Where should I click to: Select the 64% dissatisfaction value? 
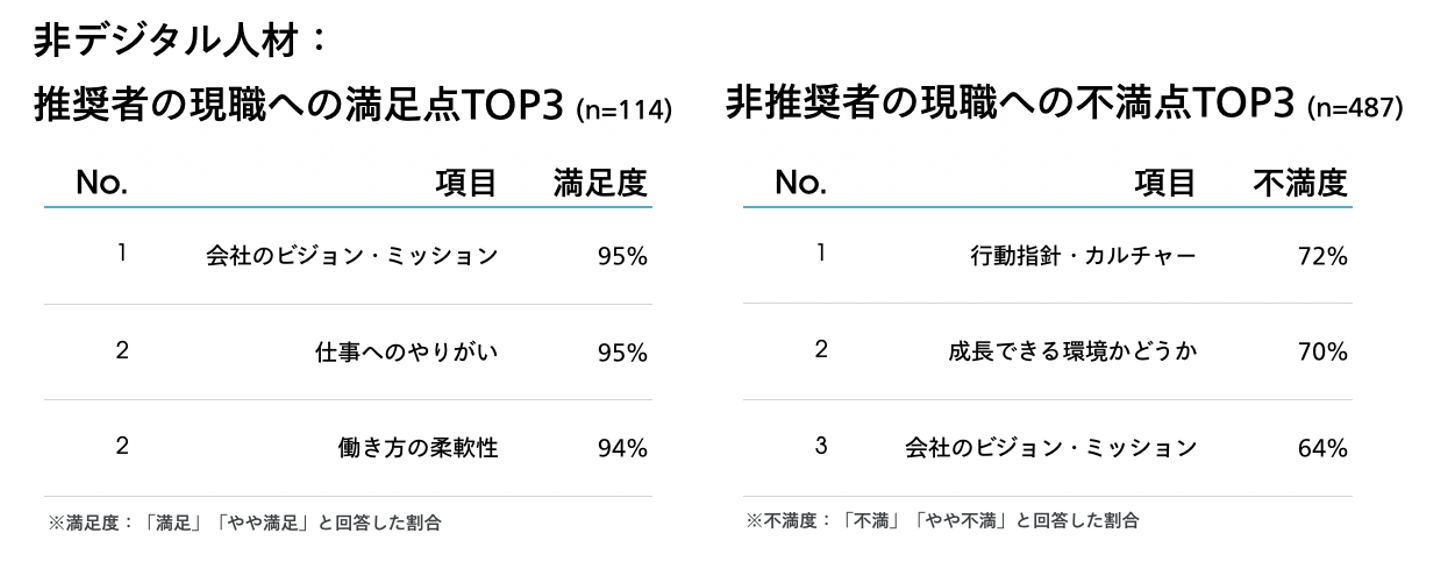pyautogui.click(x=1322, y=449)
